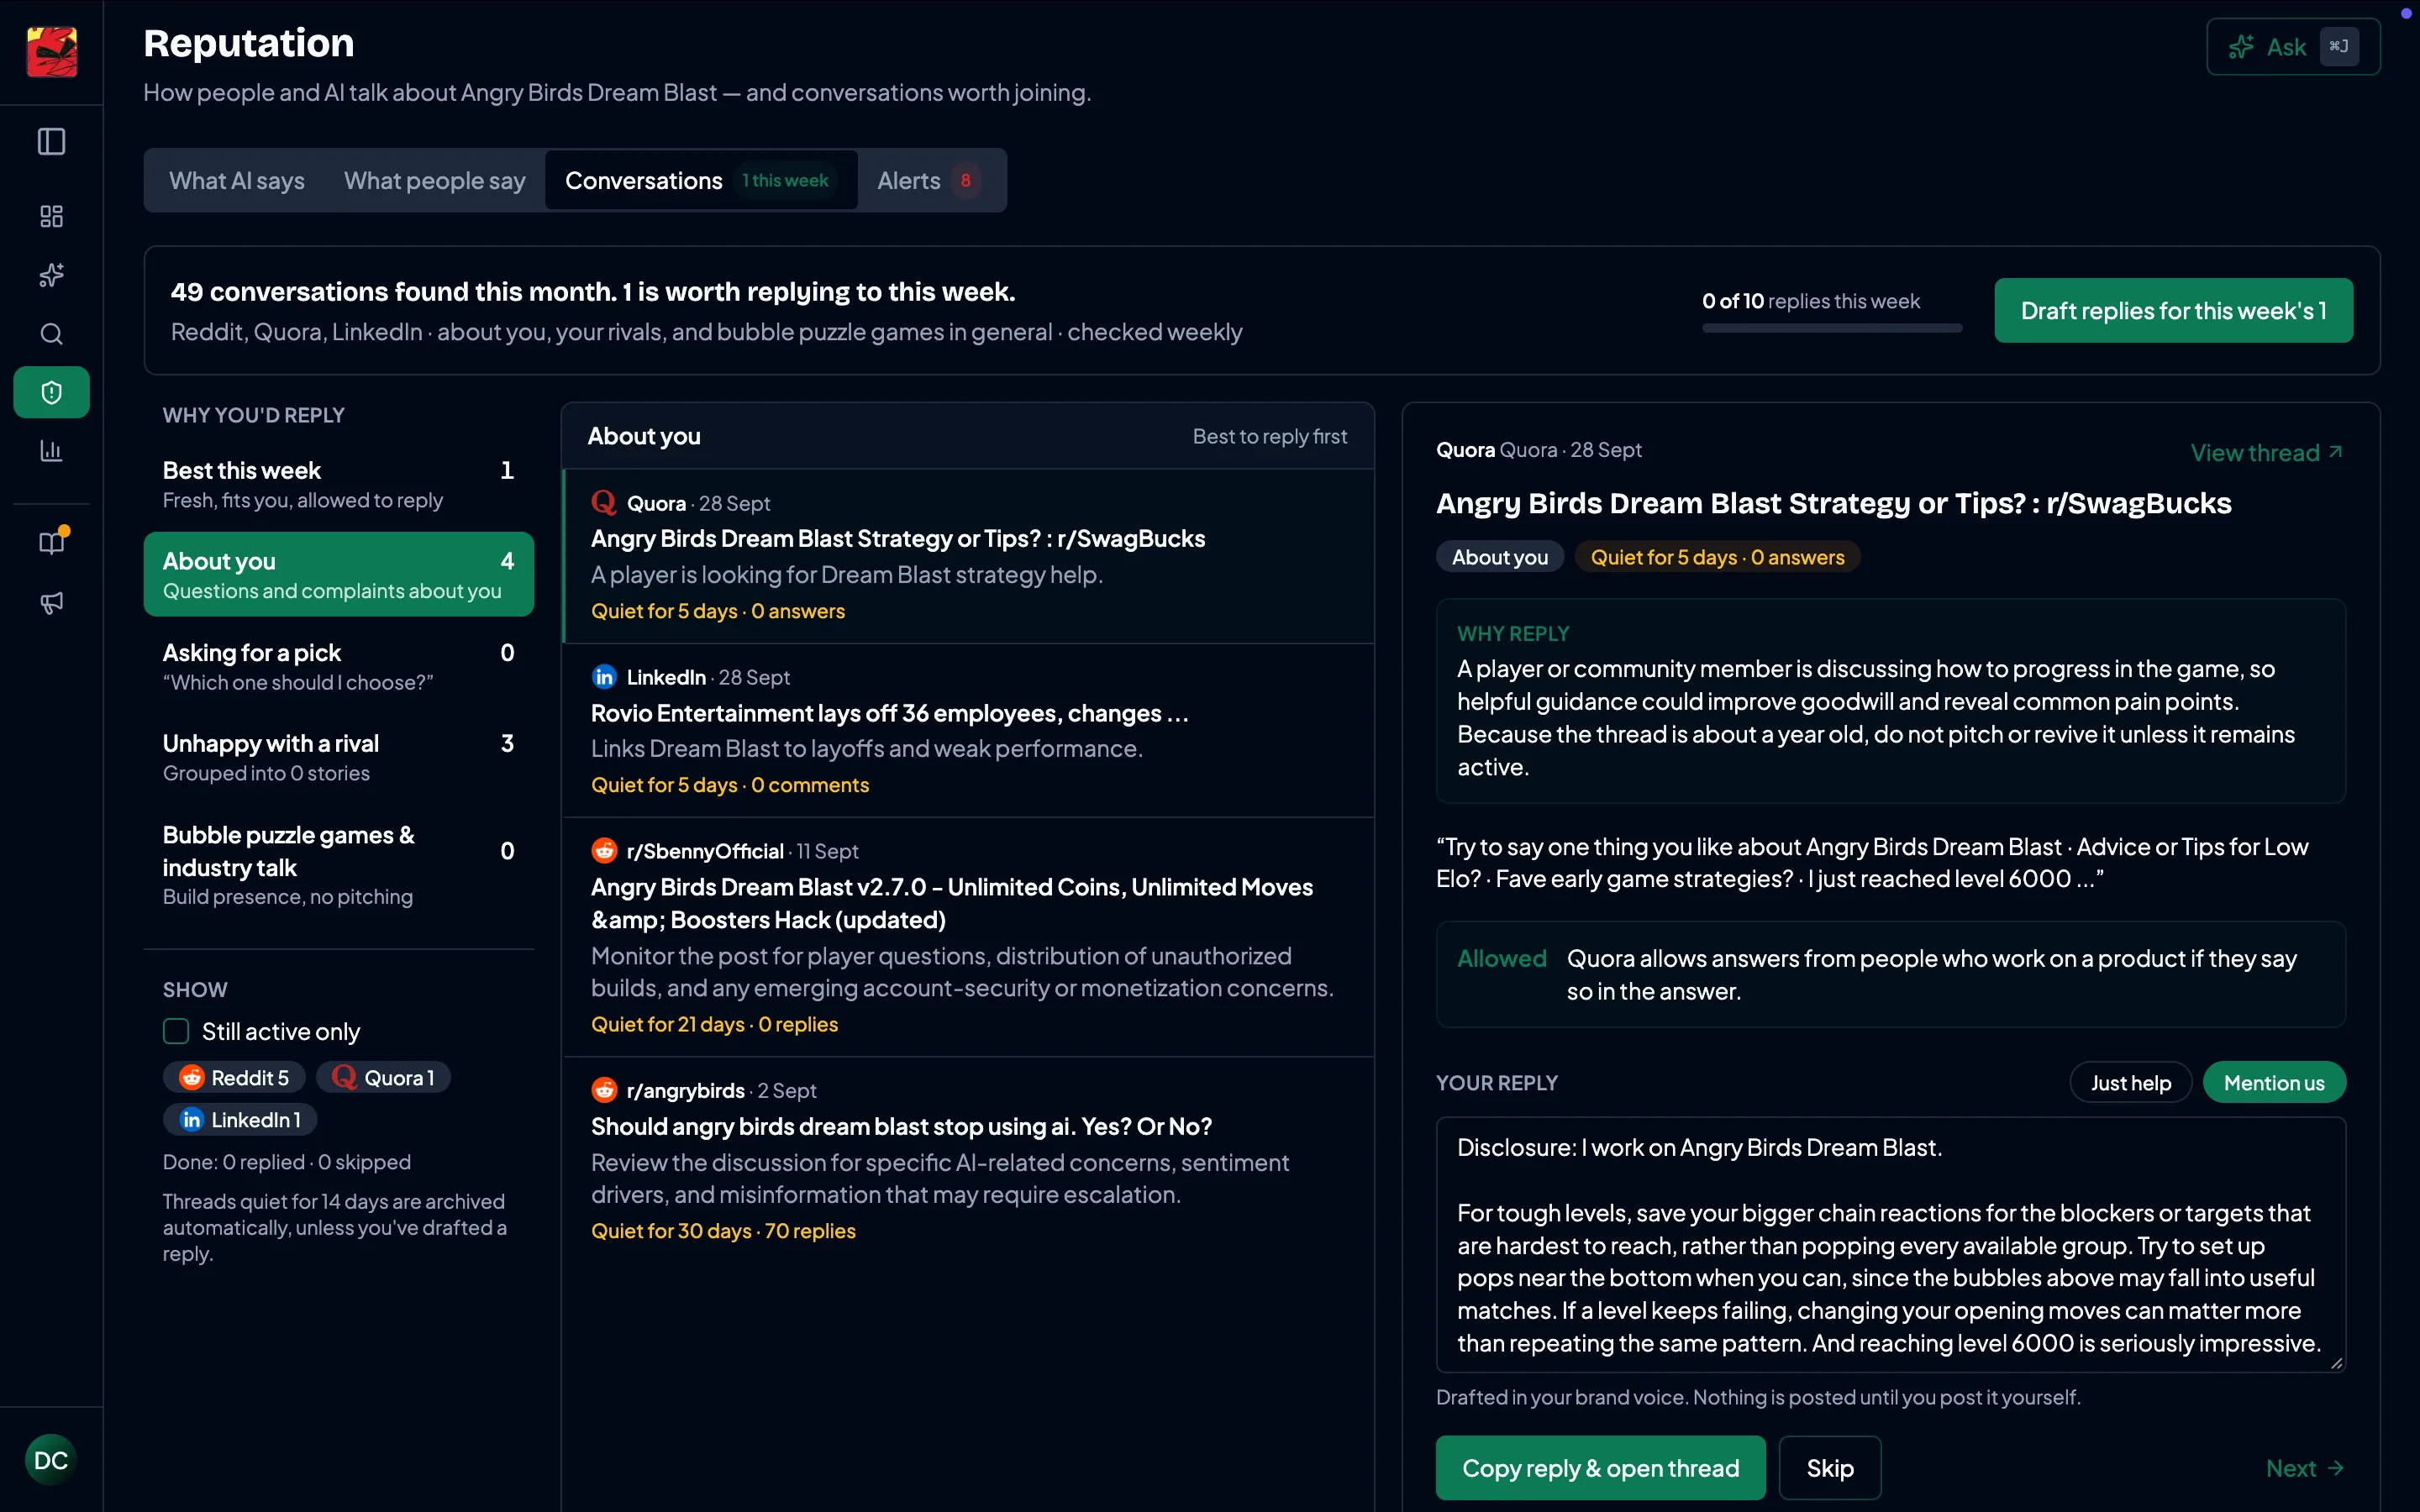Go to the Next conversation
The height and width of the screenshot is (1512, 2420).
pos(2304,1467)
